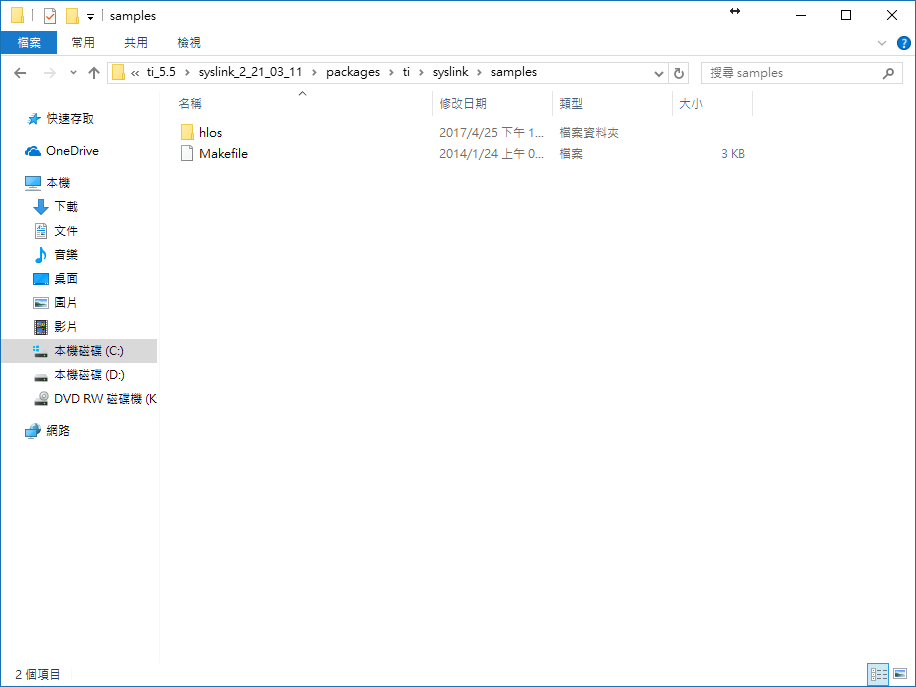
Task: Click the 3 KB size cell
Action: click(x=733, y=154)
